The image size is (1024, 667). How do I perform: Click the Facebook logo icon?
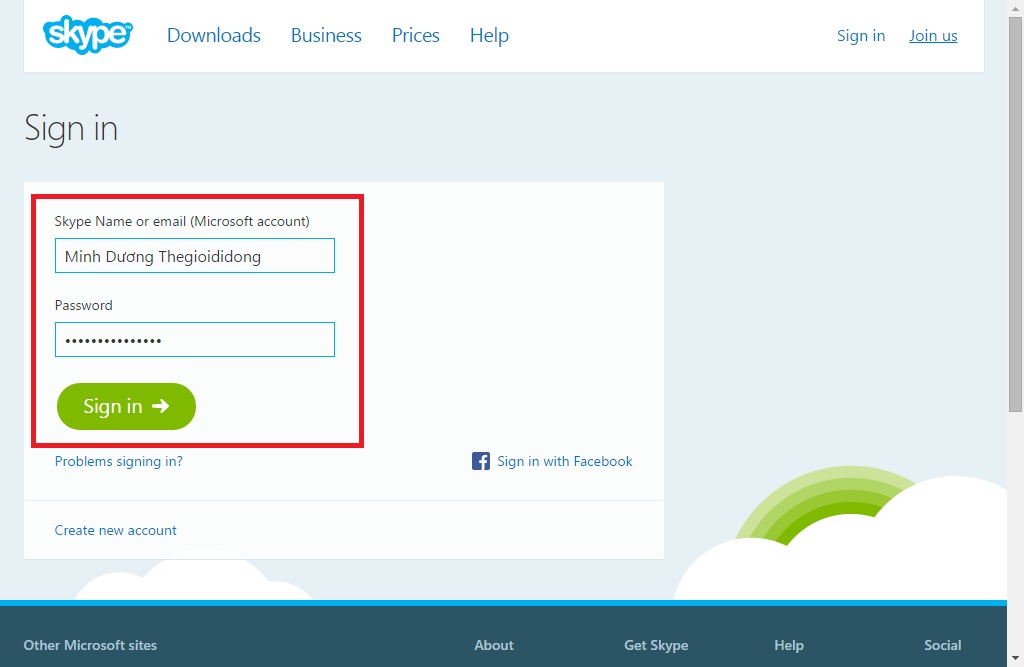coord(481,461)
